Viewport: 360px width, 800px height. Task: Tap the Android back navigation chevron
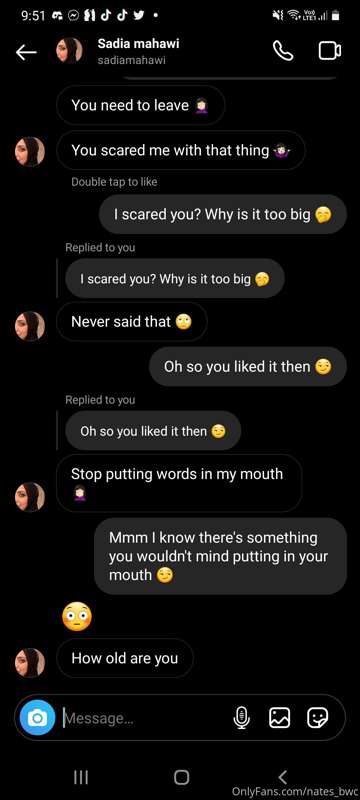click(282, 777)
